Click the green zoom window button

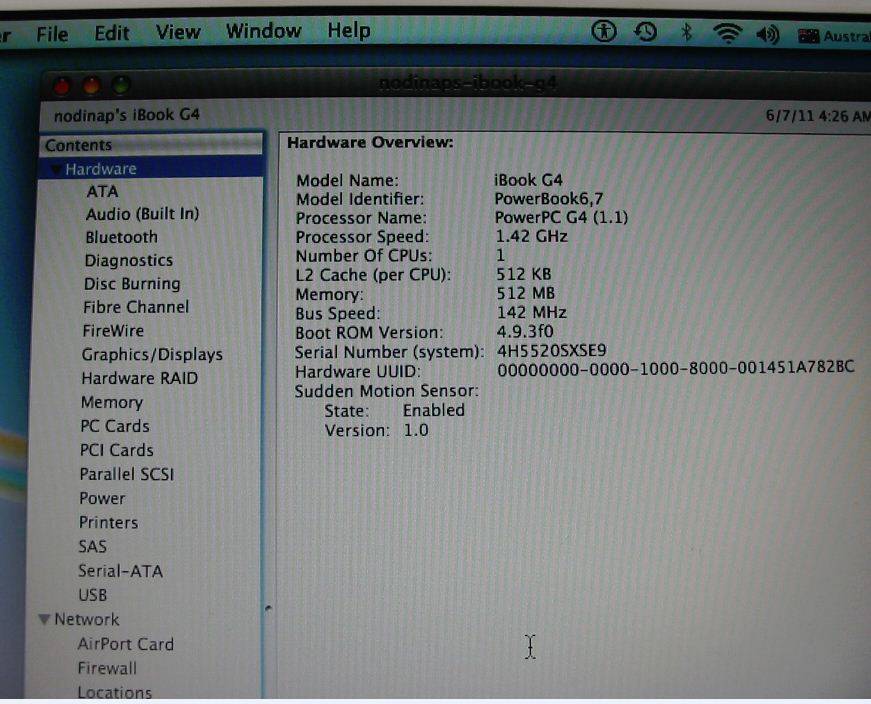[121, 86]
